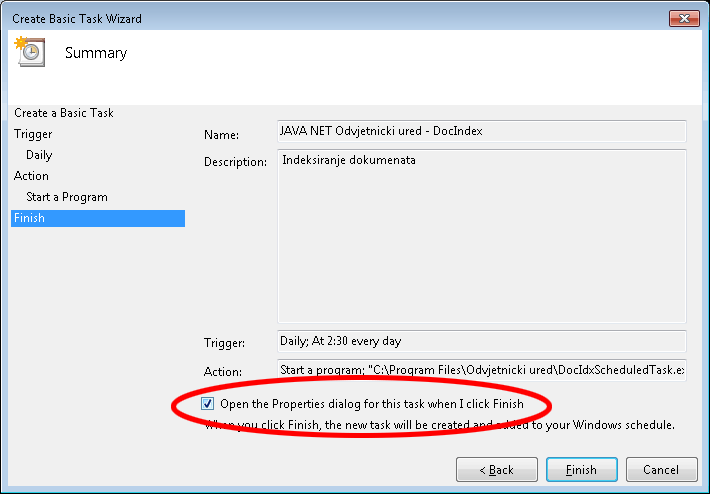This screenshot has width=710, height=494.
Task: Click the wizard title bar text
Action: (x=77, y=18)
